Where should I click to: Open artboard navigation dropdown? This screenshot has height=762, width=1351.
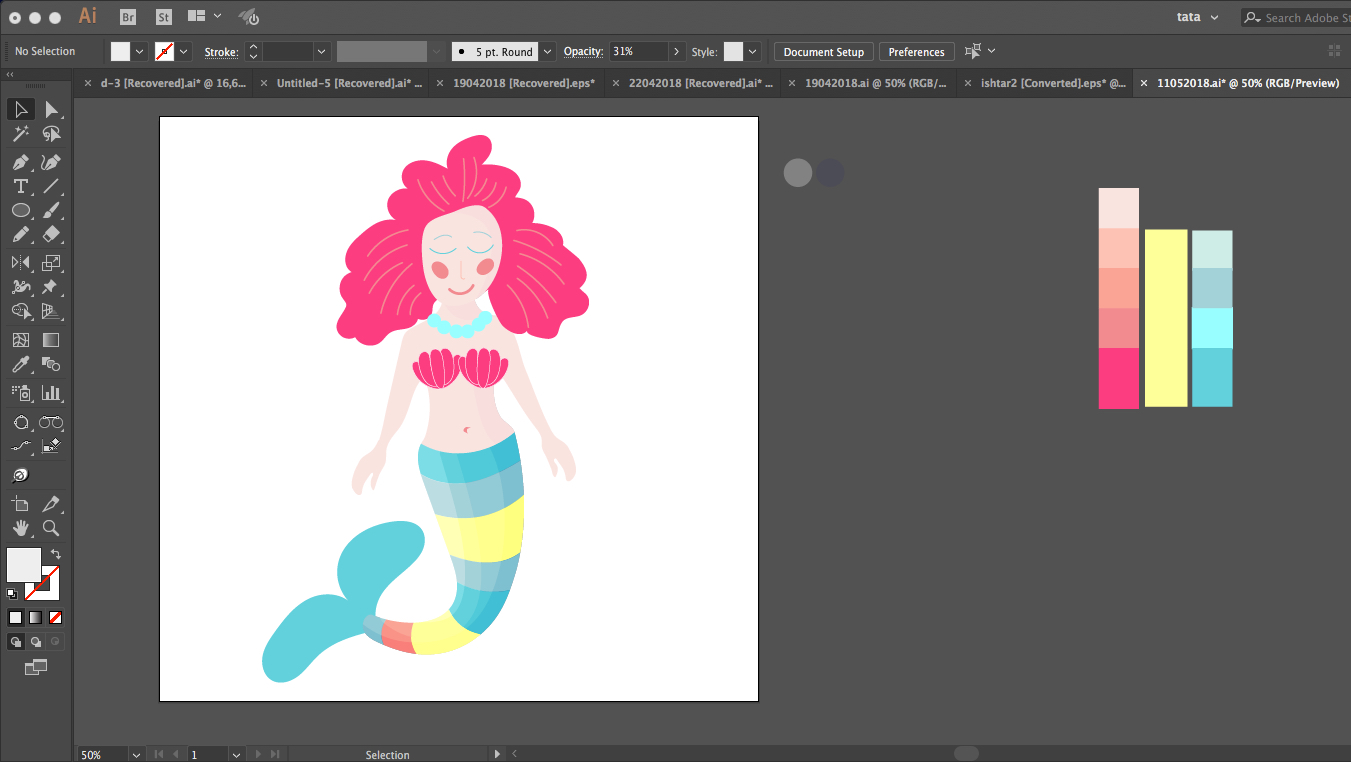tap(236, 754)
